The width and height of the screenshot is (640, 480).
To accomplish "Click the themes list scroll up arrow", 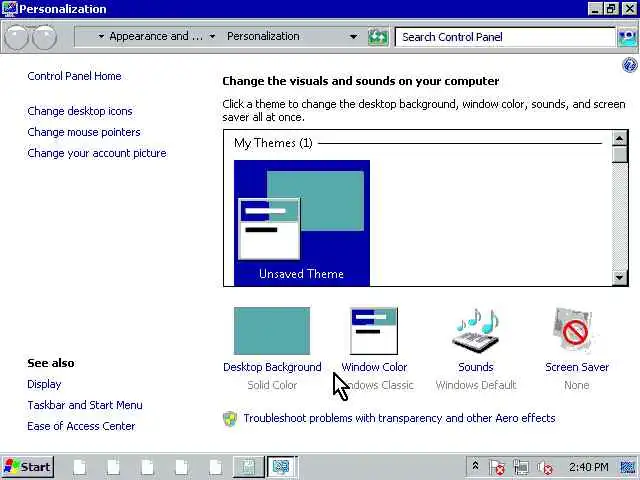I will pyautogui.click(x=619, y=139).
